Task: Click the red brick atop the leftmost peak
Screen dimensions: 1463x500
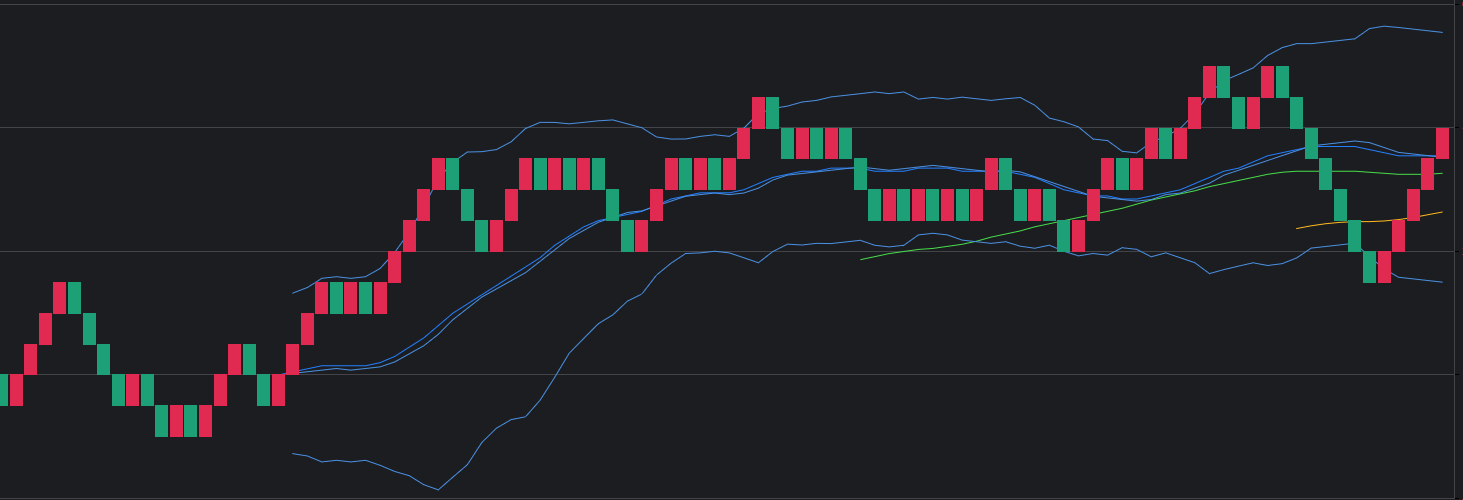Action: (x=60, y=298)
